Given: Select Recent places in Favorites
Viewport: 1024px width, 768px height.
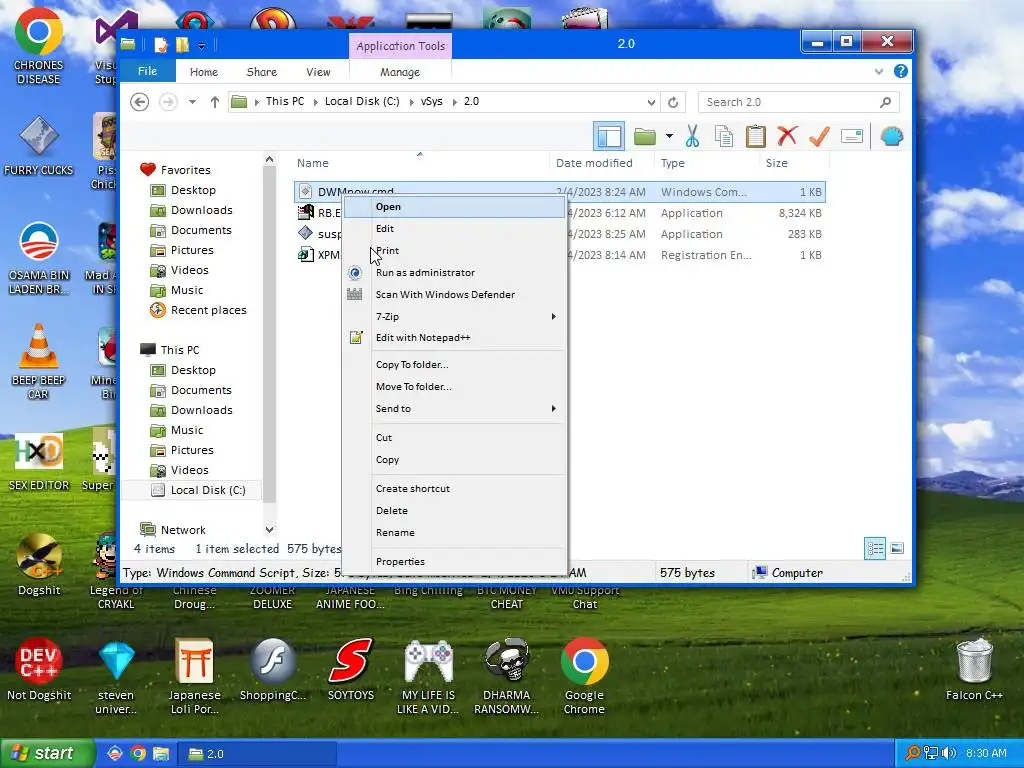Looking at the screenshot, I should tap(199, 310).
